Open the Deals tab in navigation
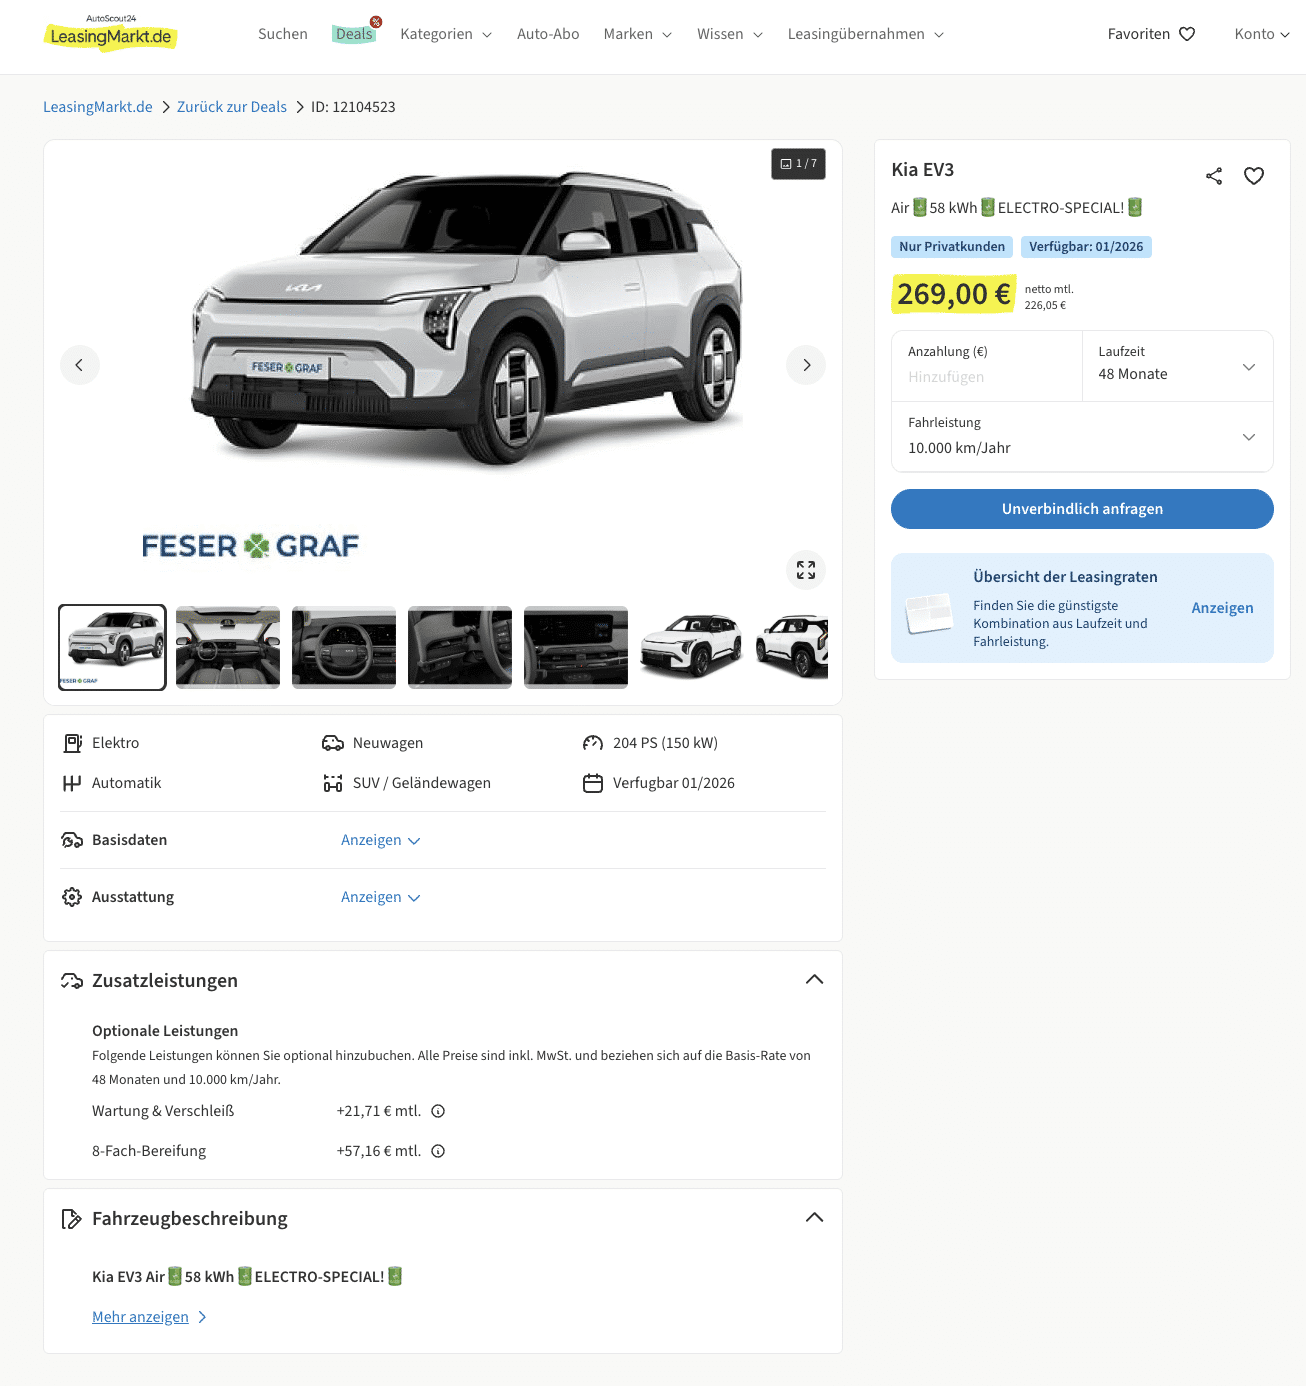The image size is (1306, 1386). [354, 34]
